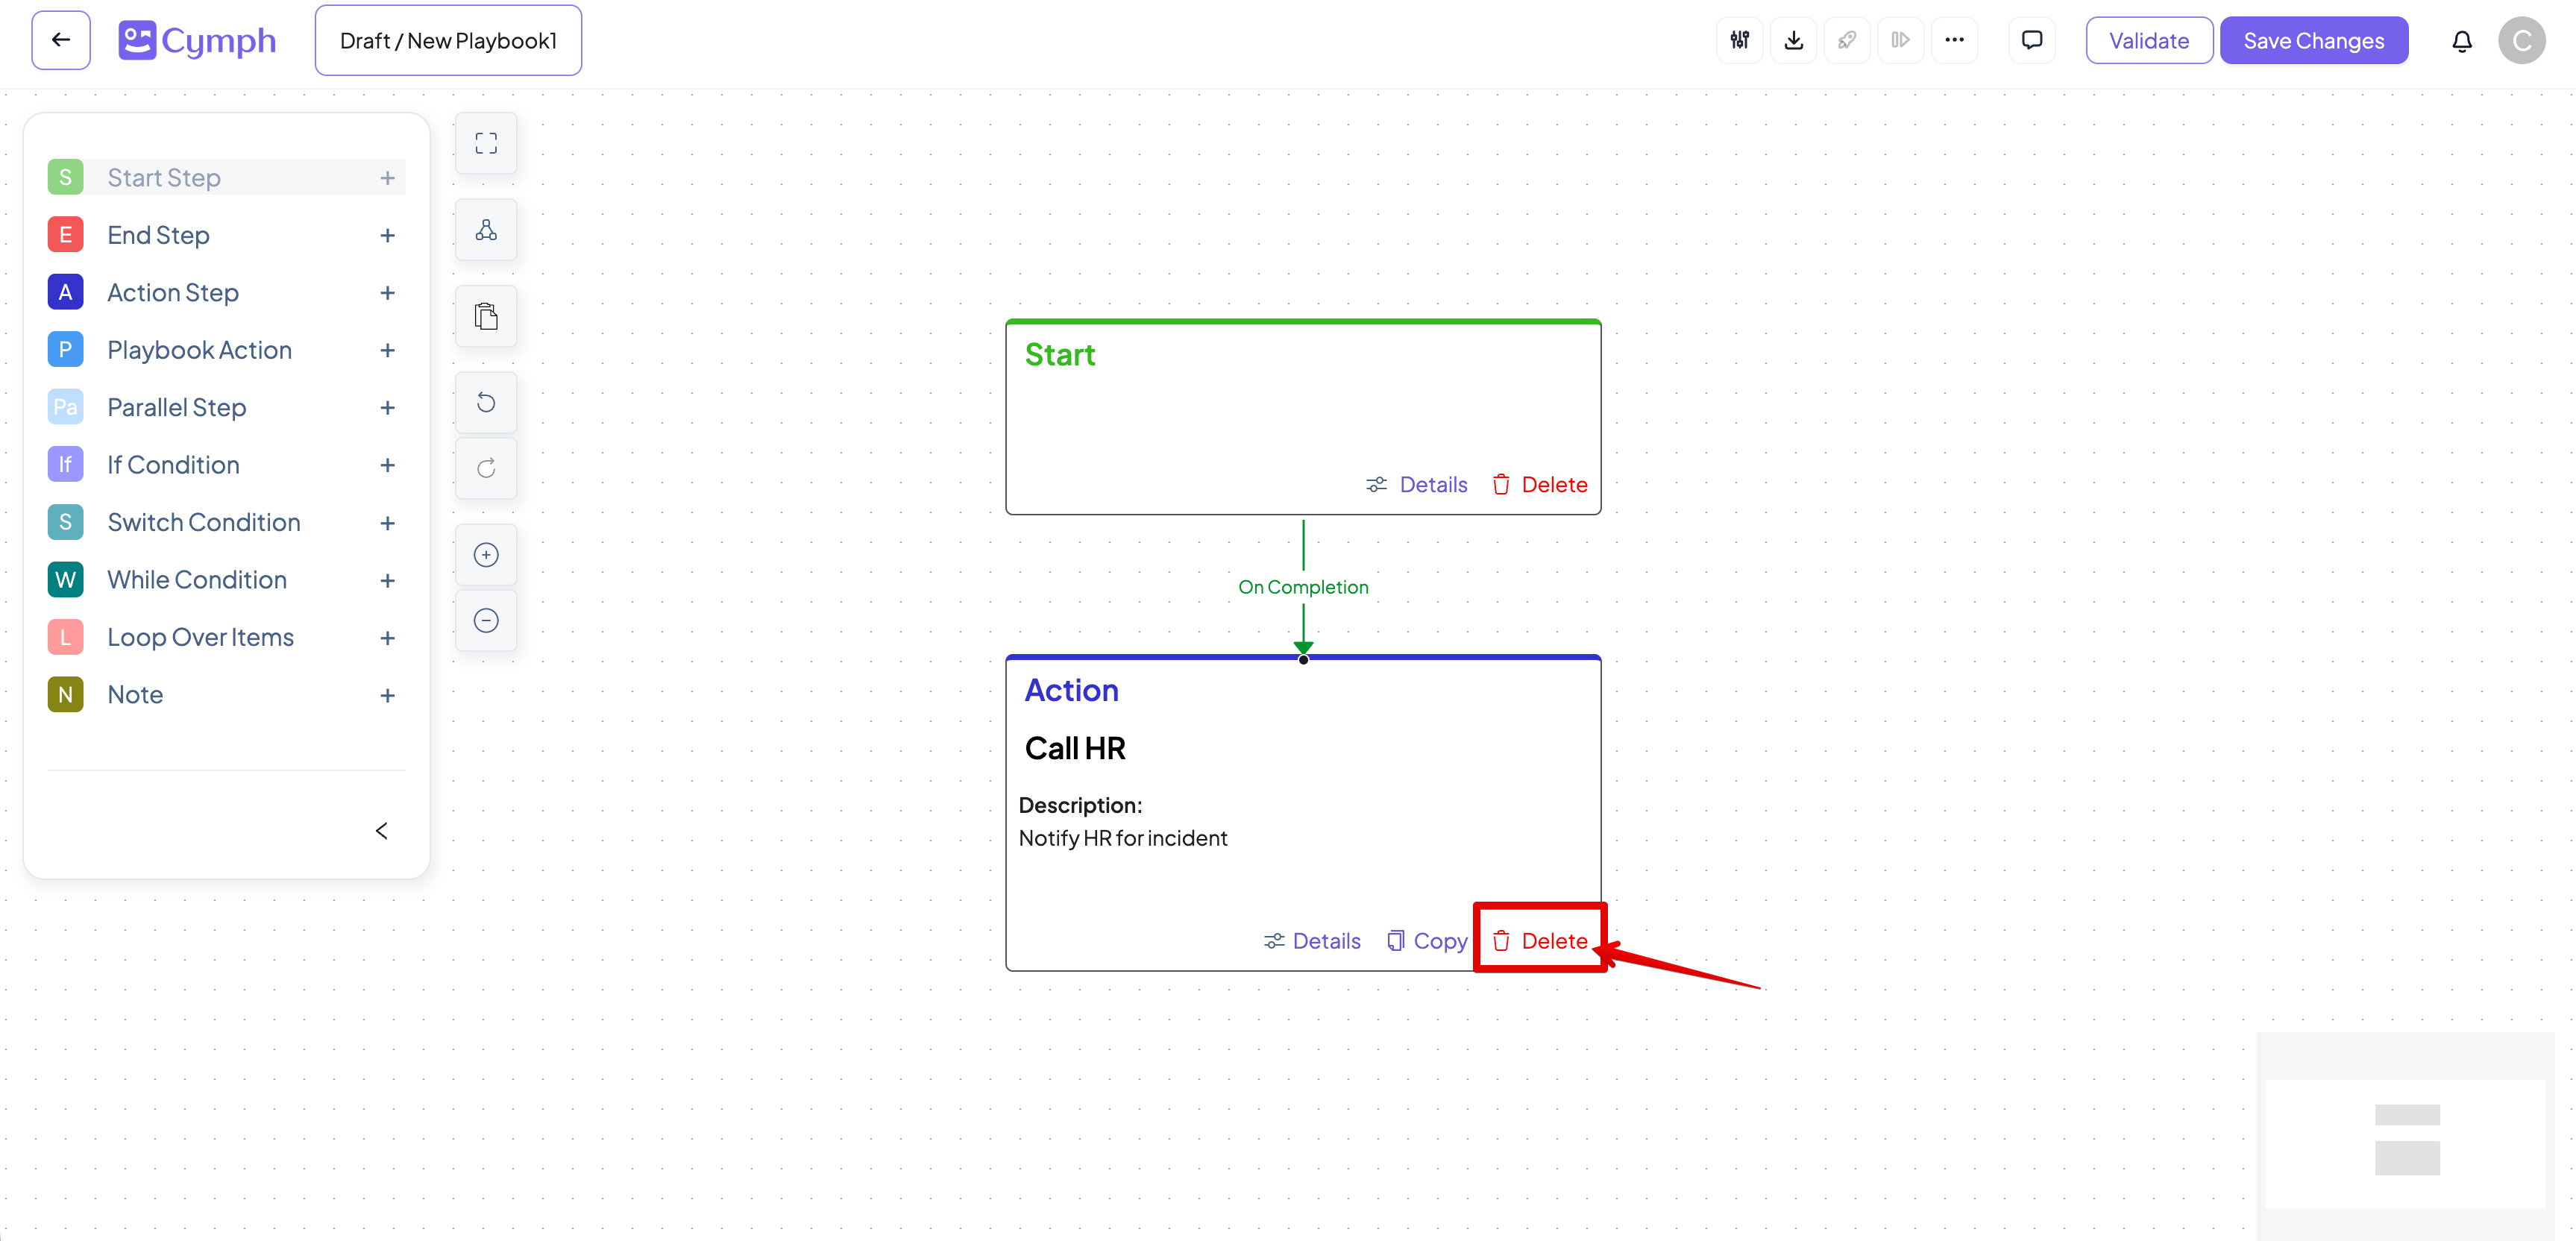Open the notifications bell
Image resolution: width=2576 pixels, height=1241 pixels.
(x=2461, y=41)
